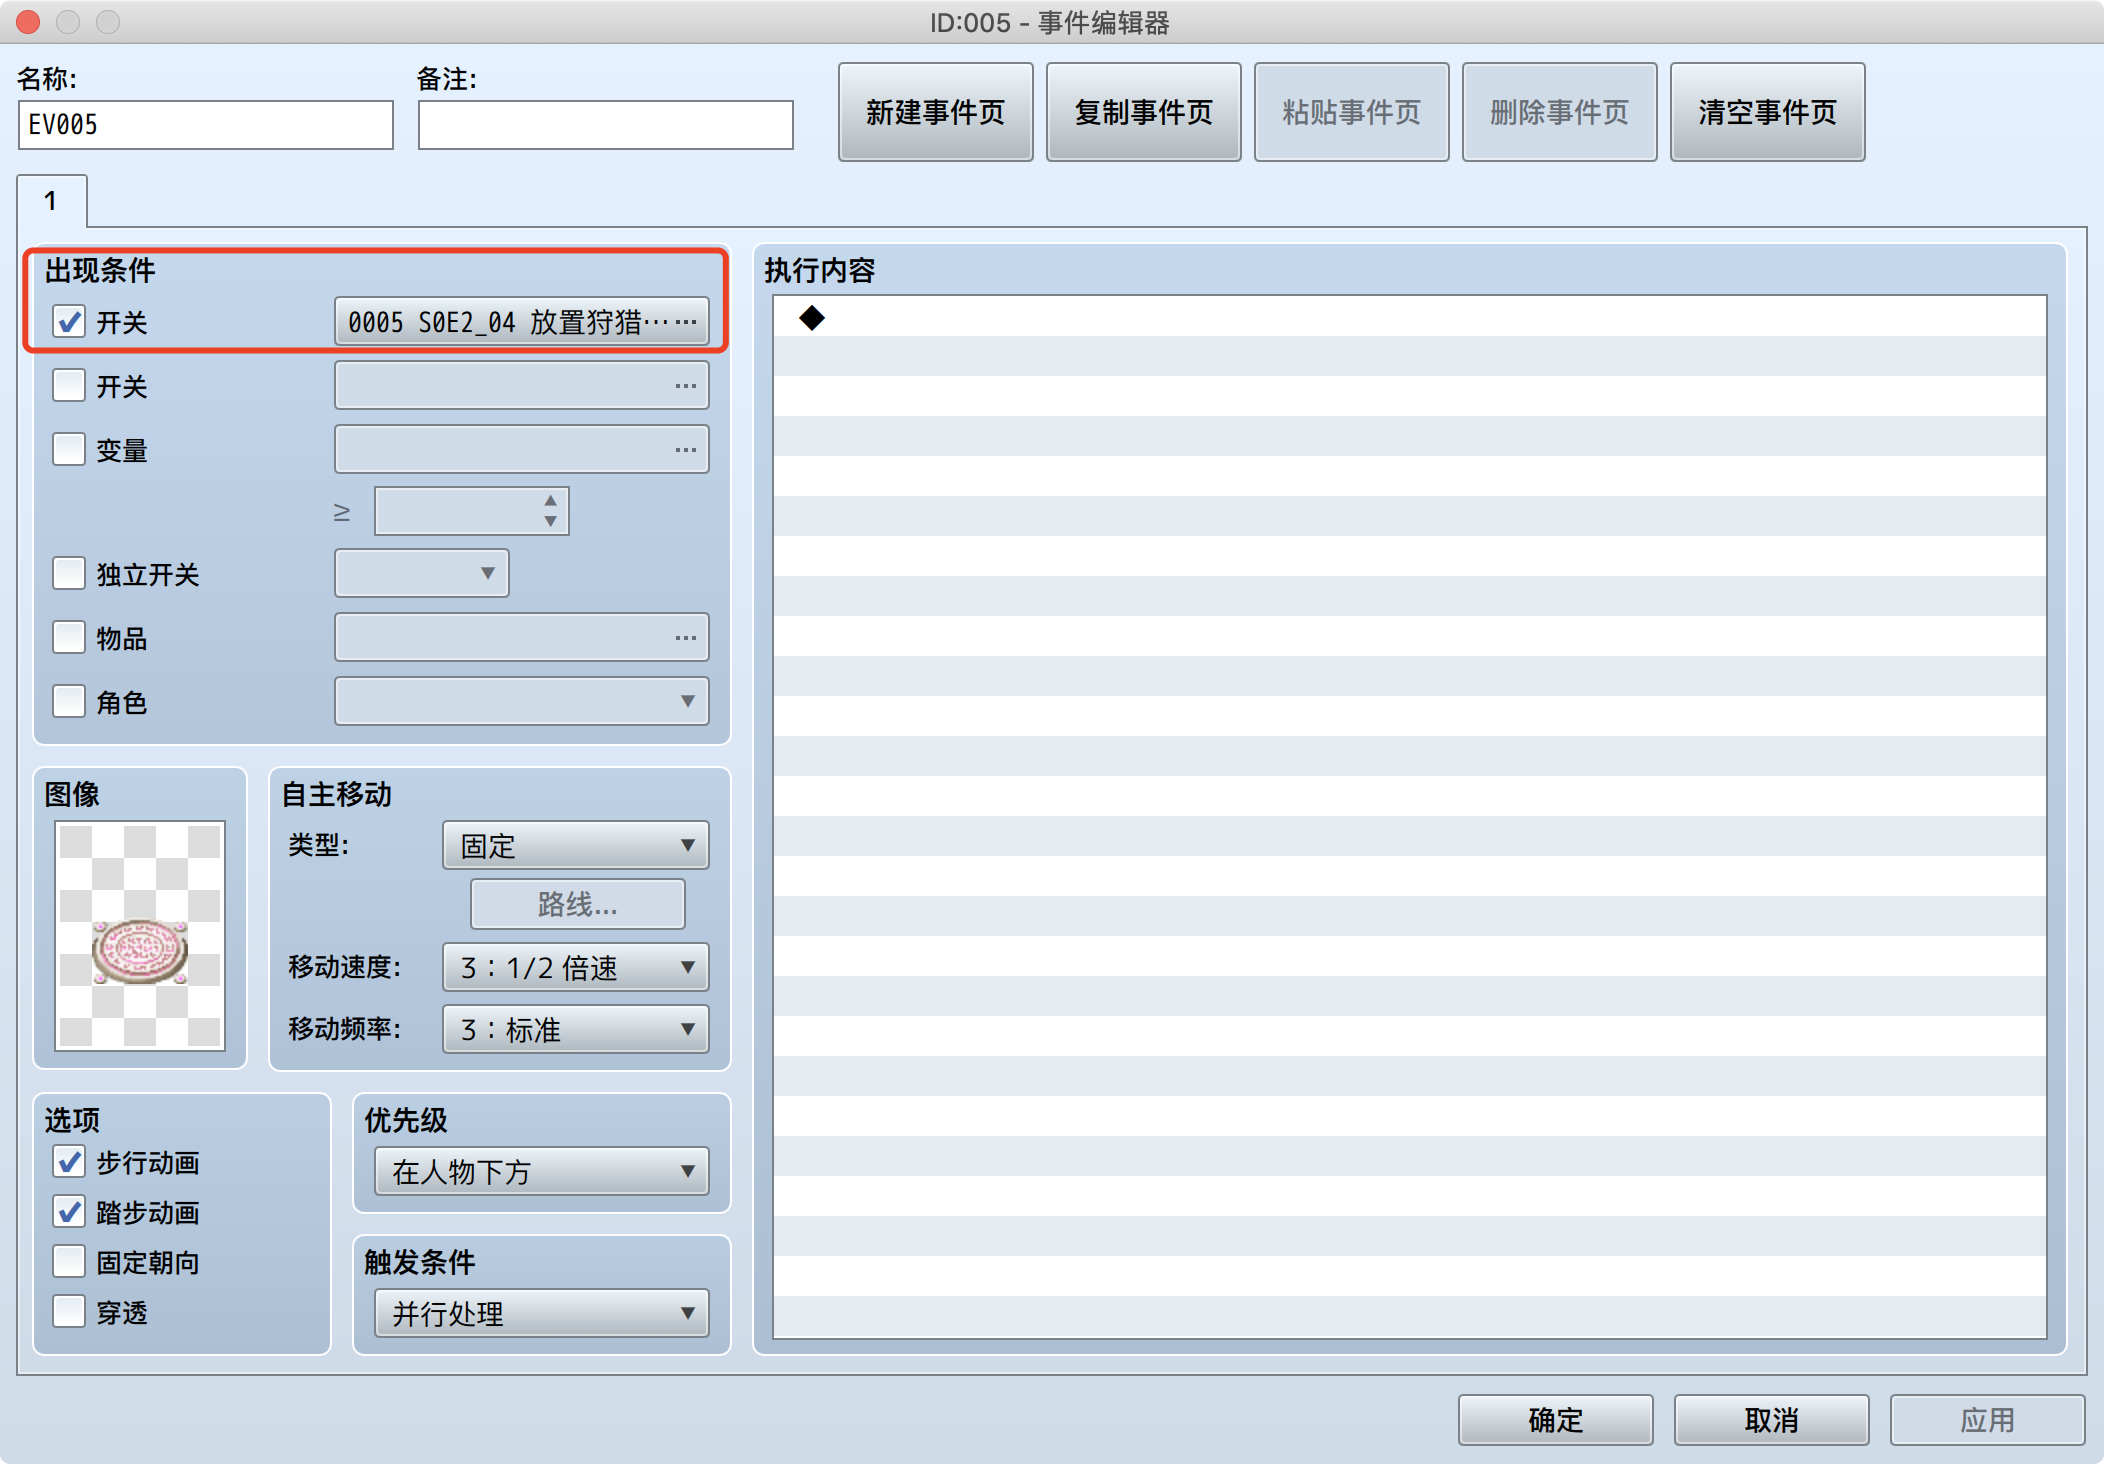This screenshot has width=2104, height=1464.
Task: Check the 穿透 option
Action: coord(69,1312)
